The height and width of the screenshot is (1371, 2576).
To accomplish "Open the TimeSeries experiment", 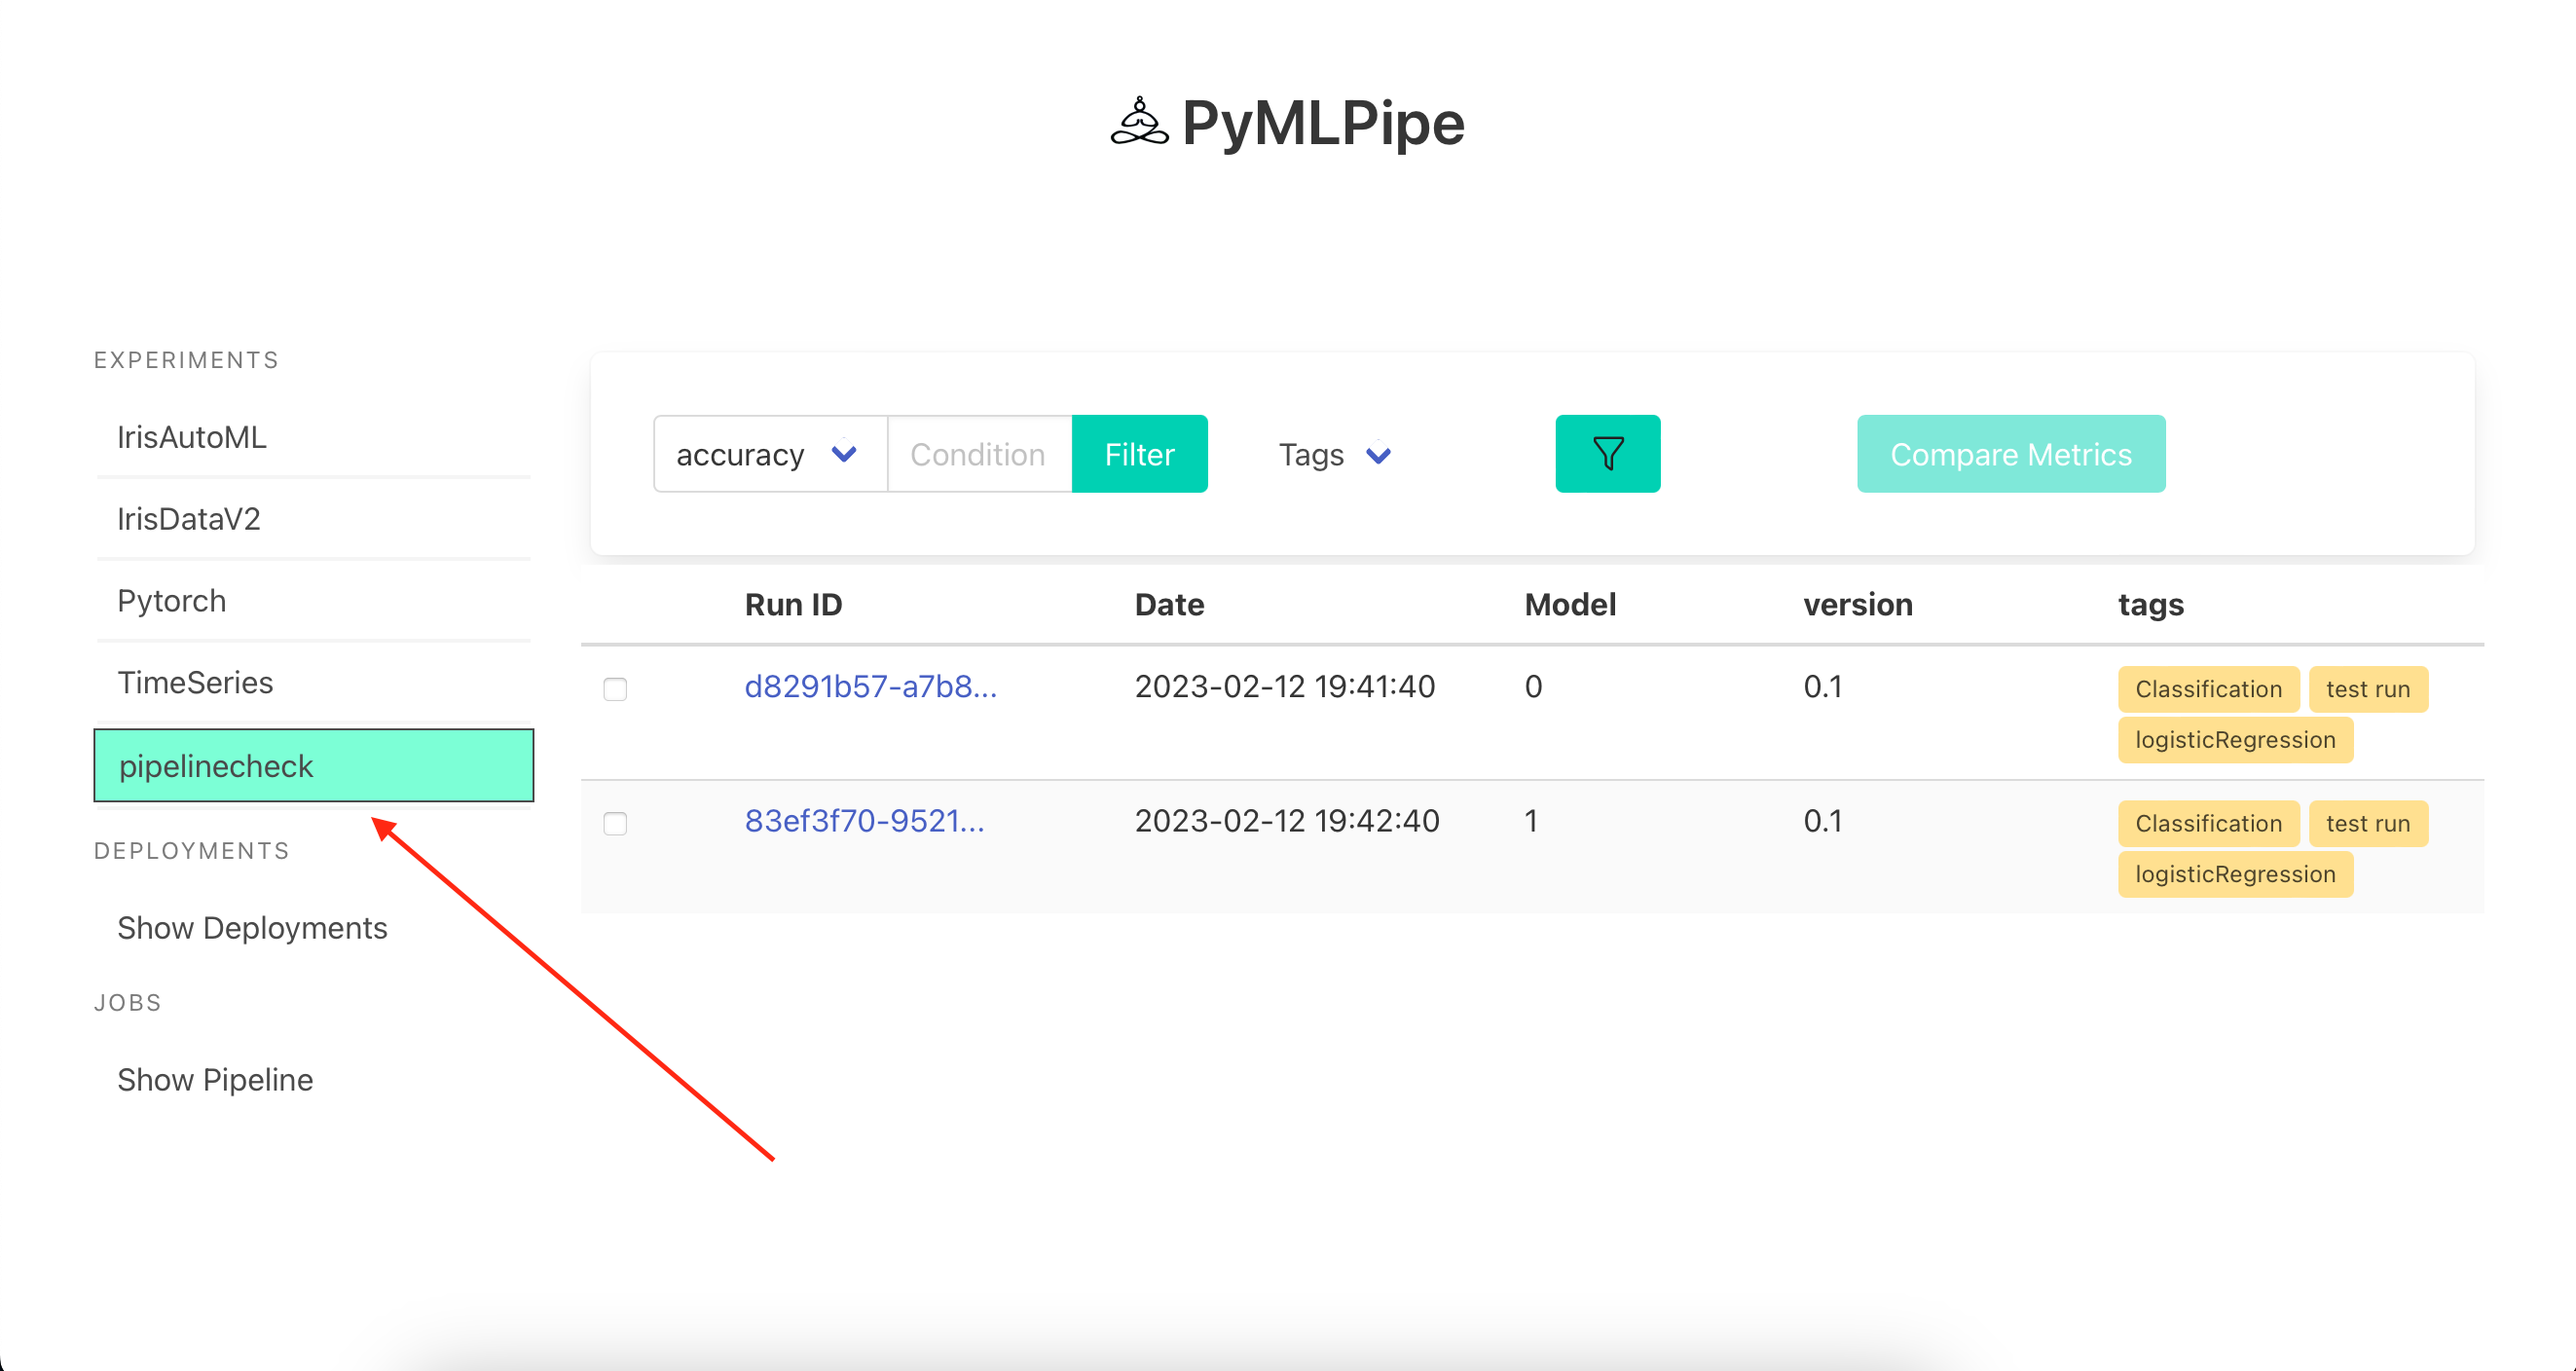I will pos(195,683).
